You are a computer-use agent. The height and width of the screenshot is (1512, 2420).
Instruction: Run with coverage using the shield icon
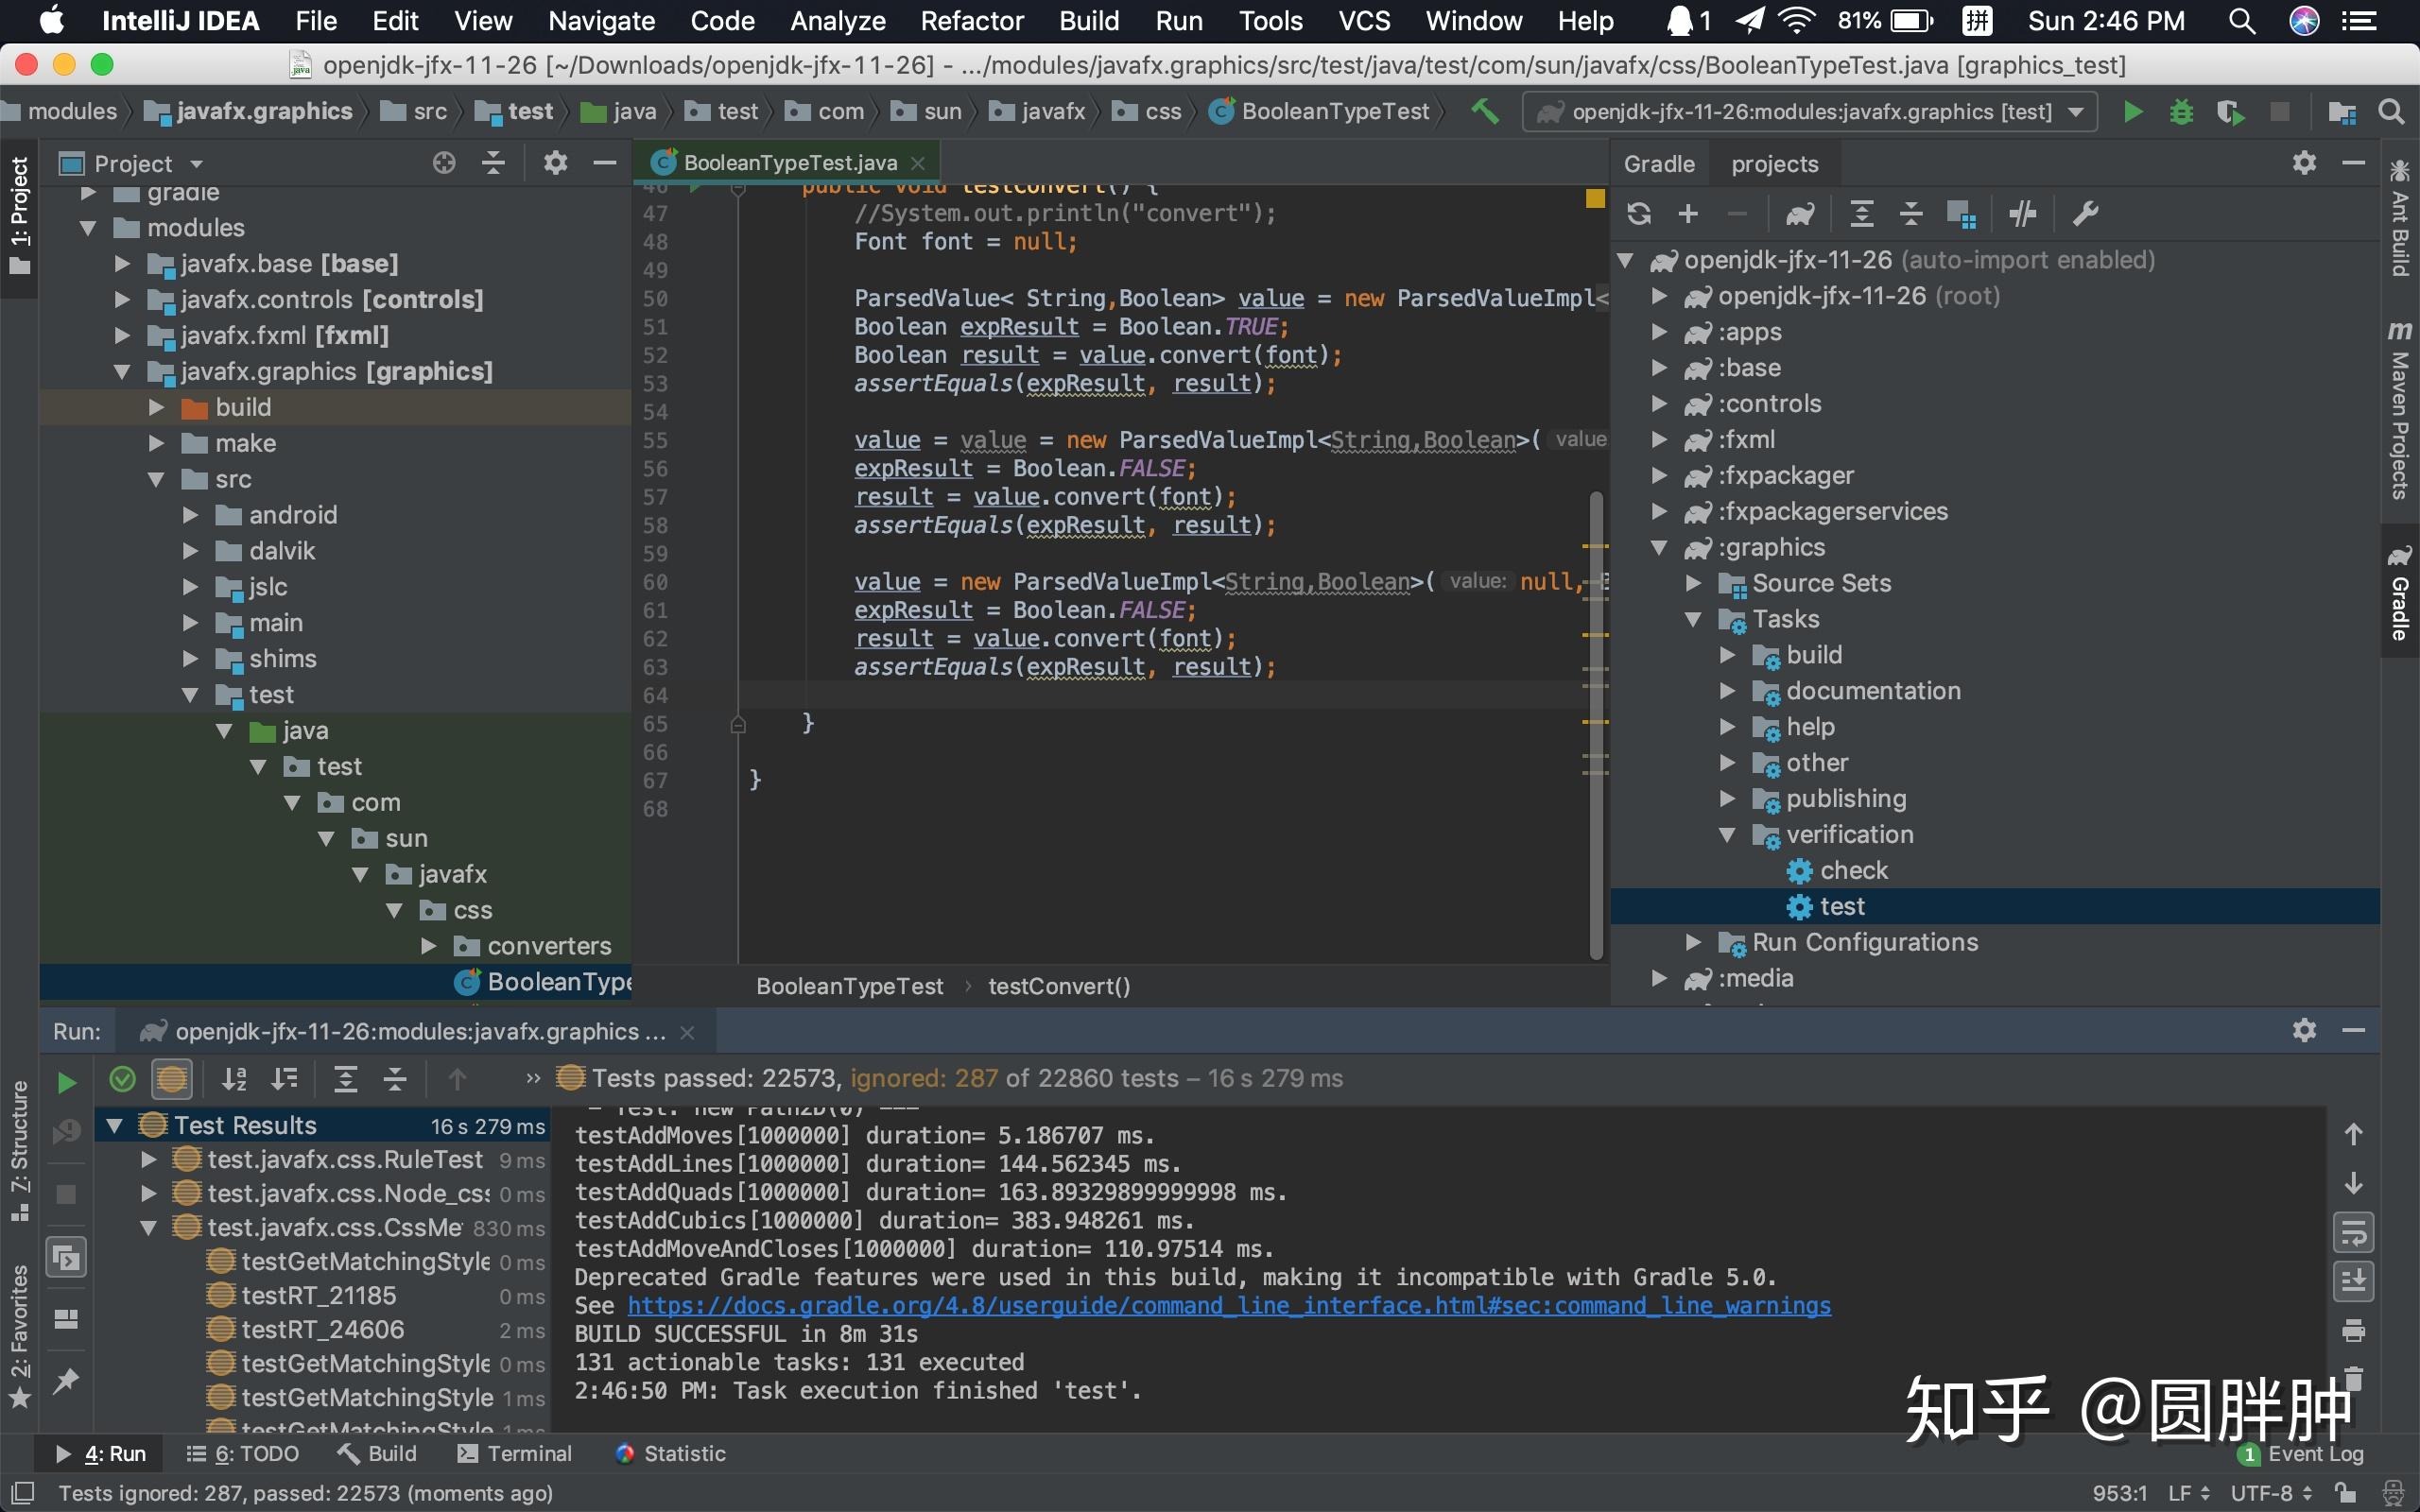[x=2230, y=112]
